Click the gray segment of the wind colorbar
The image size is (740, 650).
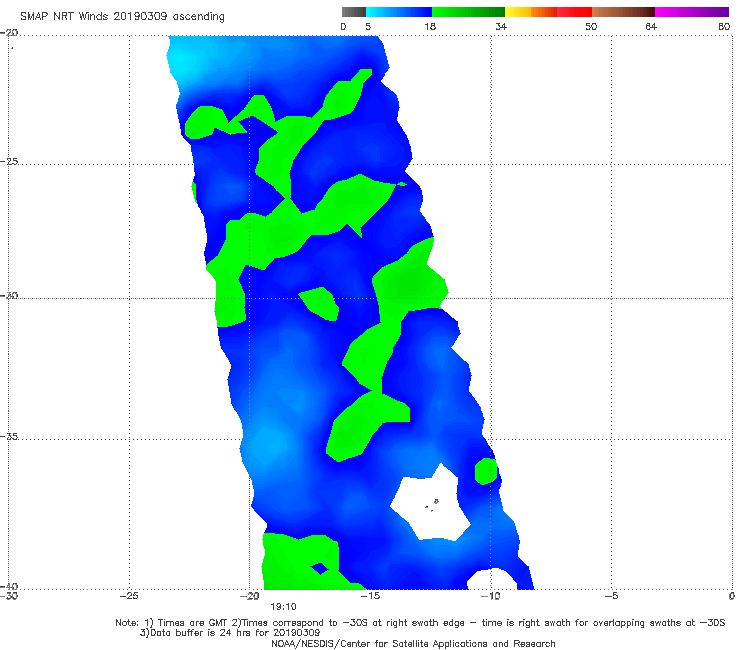[x=354, y=12]
